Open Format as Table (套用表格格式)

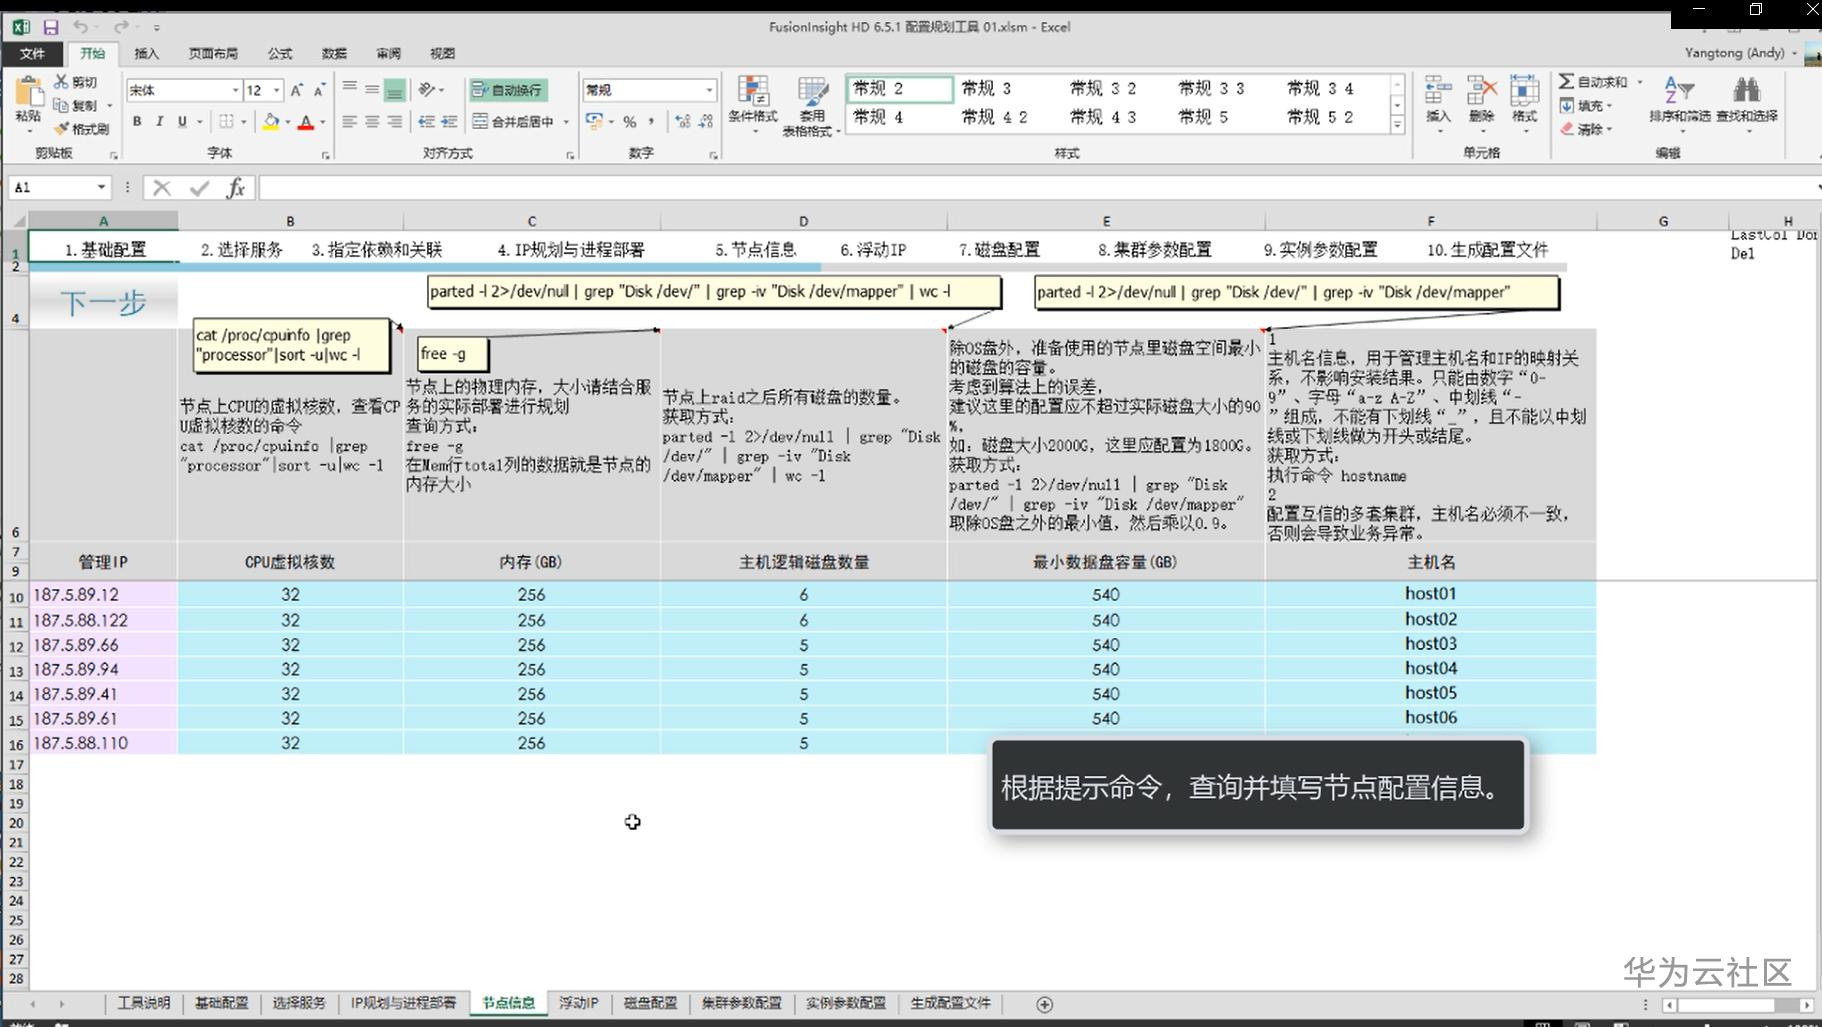tap(810, 105)
